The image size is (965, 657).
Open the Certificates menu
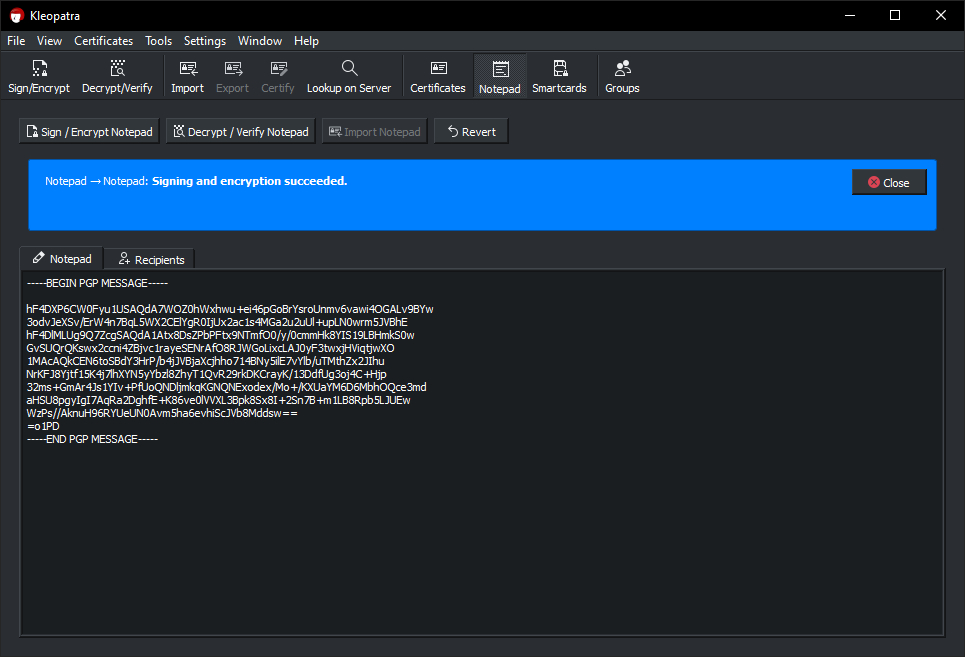click(x=103, y=41)
